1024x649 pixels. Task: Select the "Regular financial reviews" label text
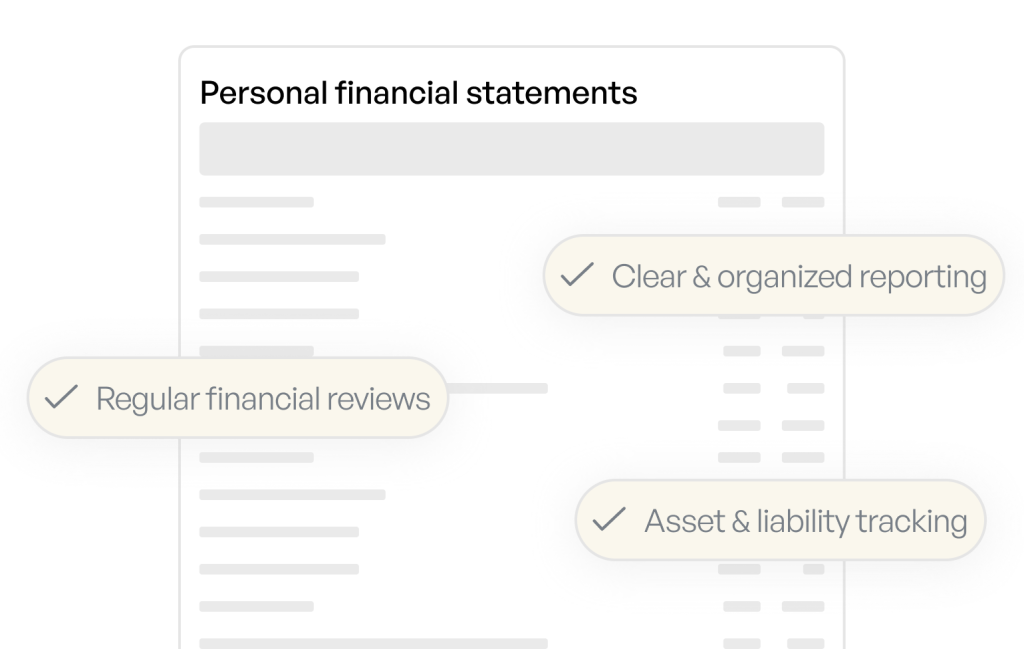click(263, 399)
